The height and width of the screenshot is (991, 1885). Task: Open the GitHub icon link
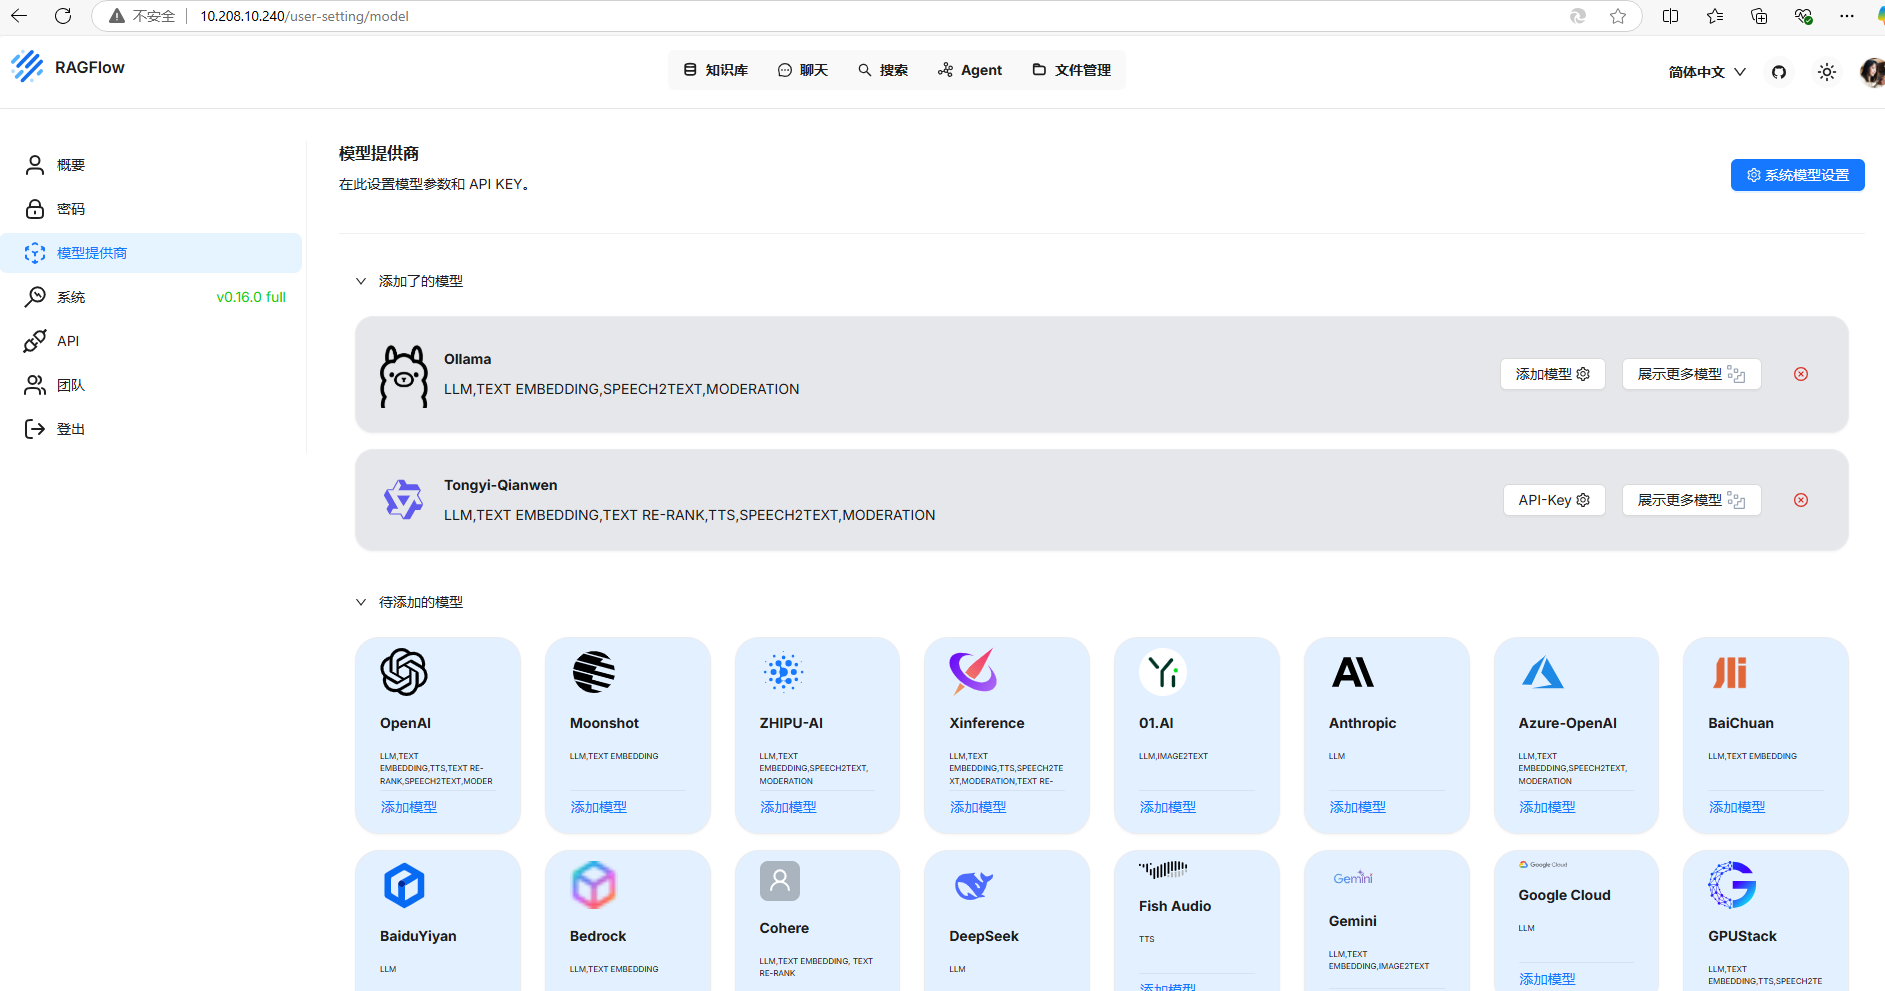point(1778,72)
